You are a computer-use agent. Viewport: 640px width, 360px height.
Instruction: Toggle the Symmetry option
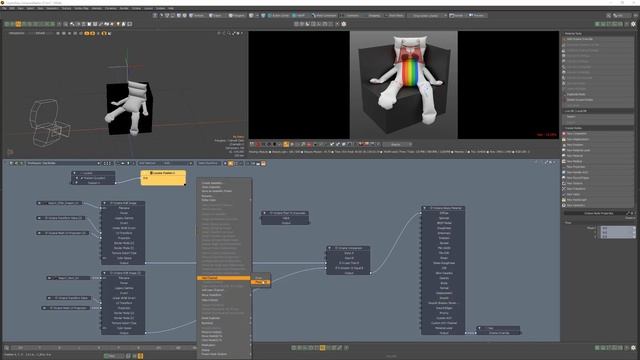tap(353, 16)
